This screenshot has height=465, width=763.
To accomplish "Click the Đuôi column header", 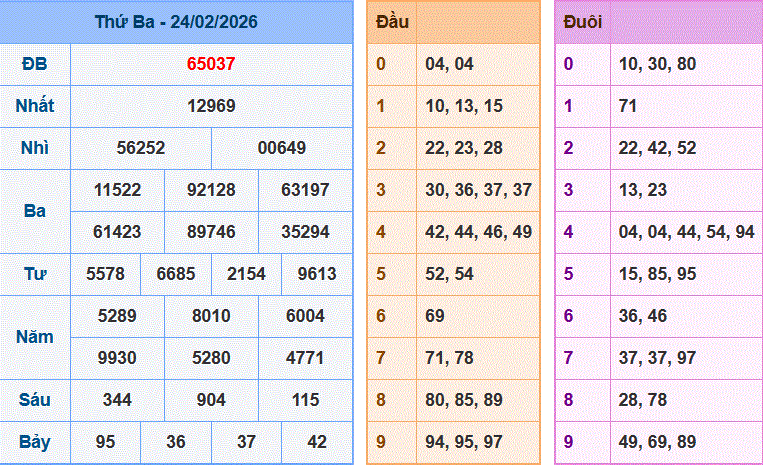I will [x=582, y=22].
